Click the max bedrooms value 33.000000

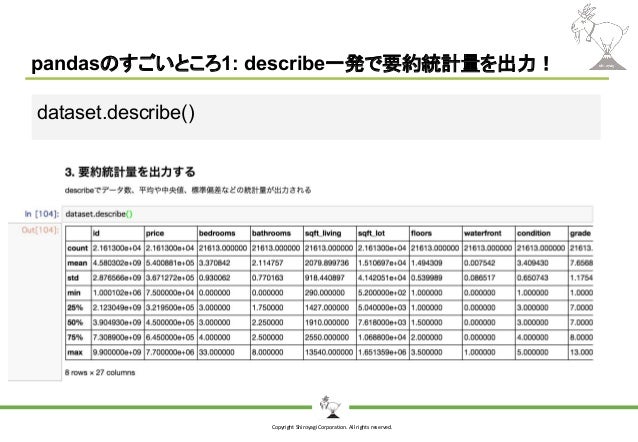pos(216,352)
